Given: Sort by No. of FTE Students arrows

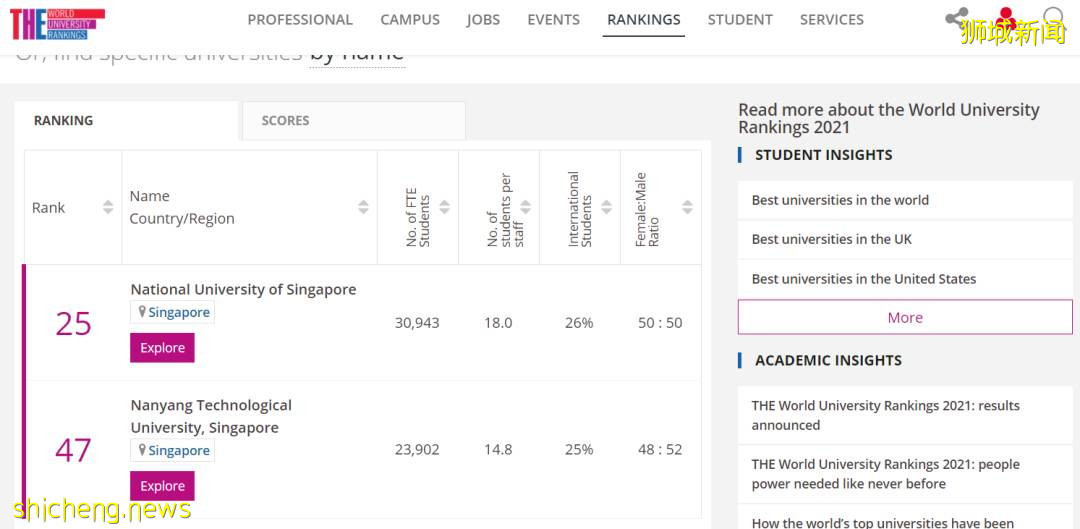Looking at the screenshot, I should 445,207.
